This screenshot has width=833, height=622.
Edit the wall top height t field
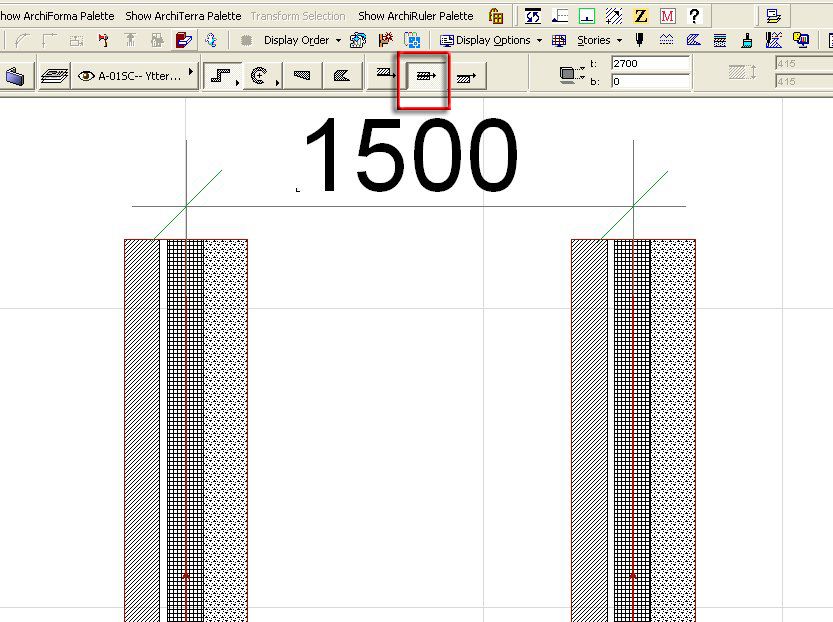coord(650,64)
